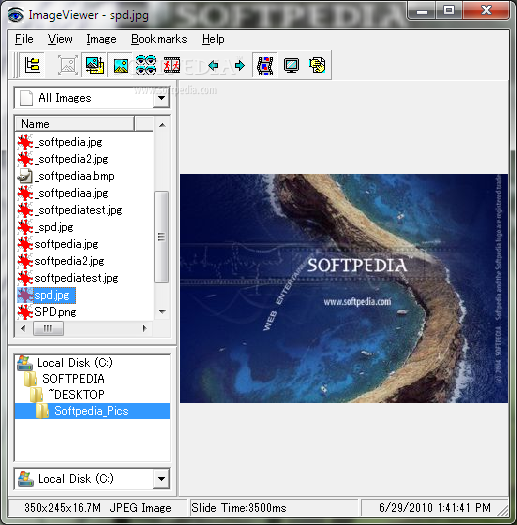Click file list scroll up arrow
This screenshot has height=525, width=517.
point(162,125)
